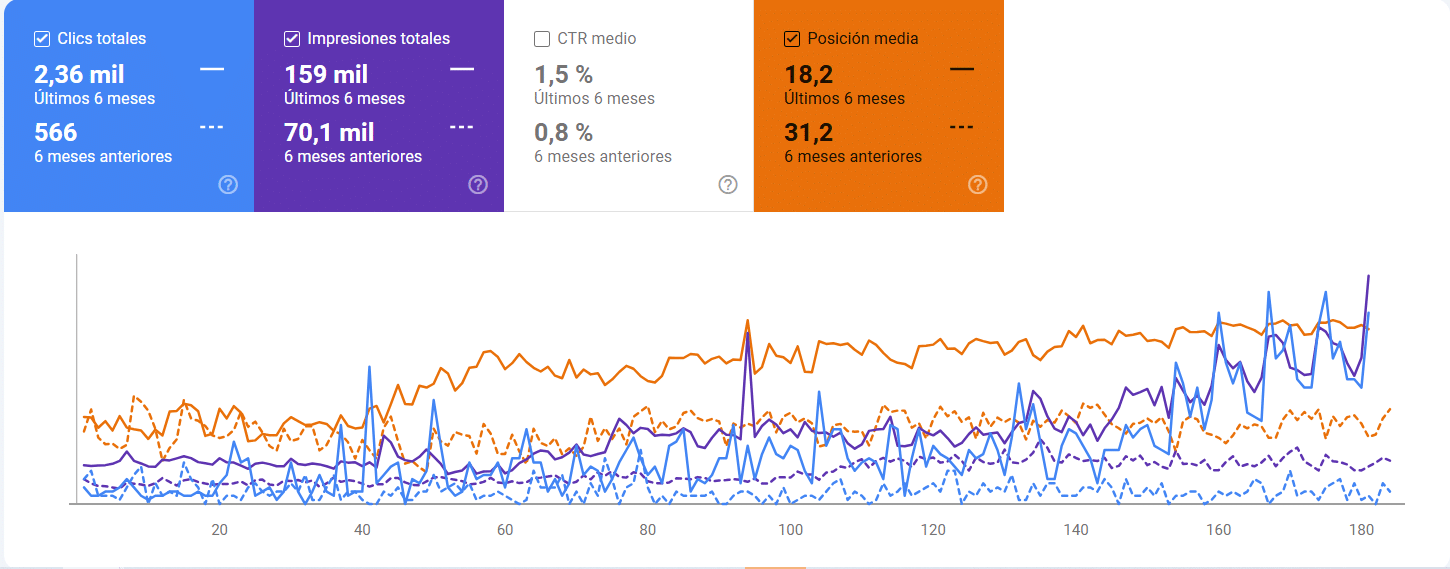Click the 1,5 % average CTR value
This screenshot has width=1450, height=569.
[x=563, y=75]
